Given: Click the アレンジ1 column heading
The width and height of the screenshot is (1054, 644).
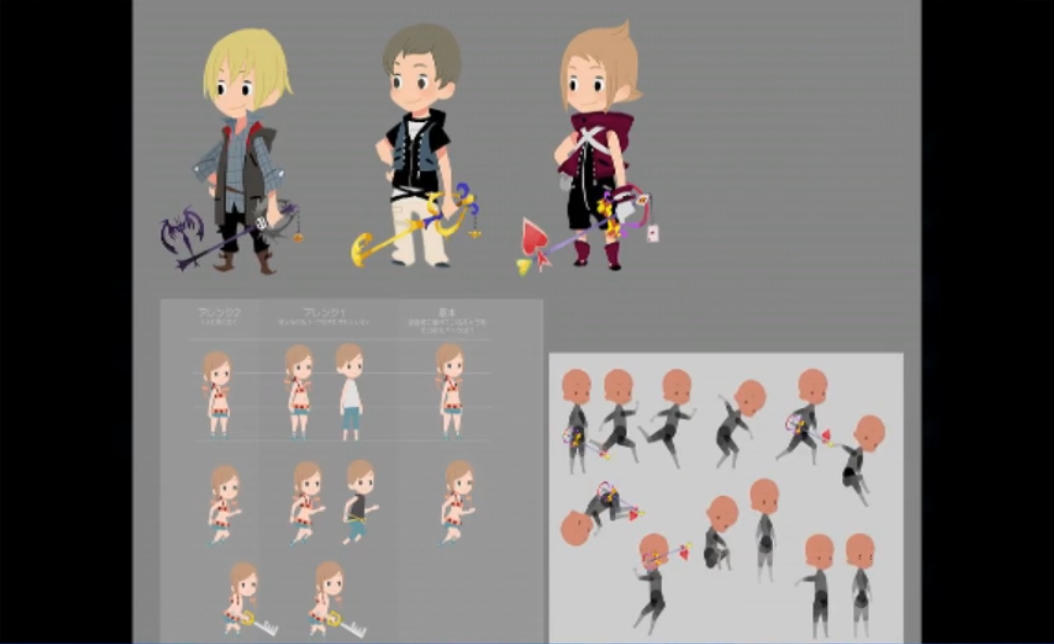Looking at the screenshot, I should point(324,313).
